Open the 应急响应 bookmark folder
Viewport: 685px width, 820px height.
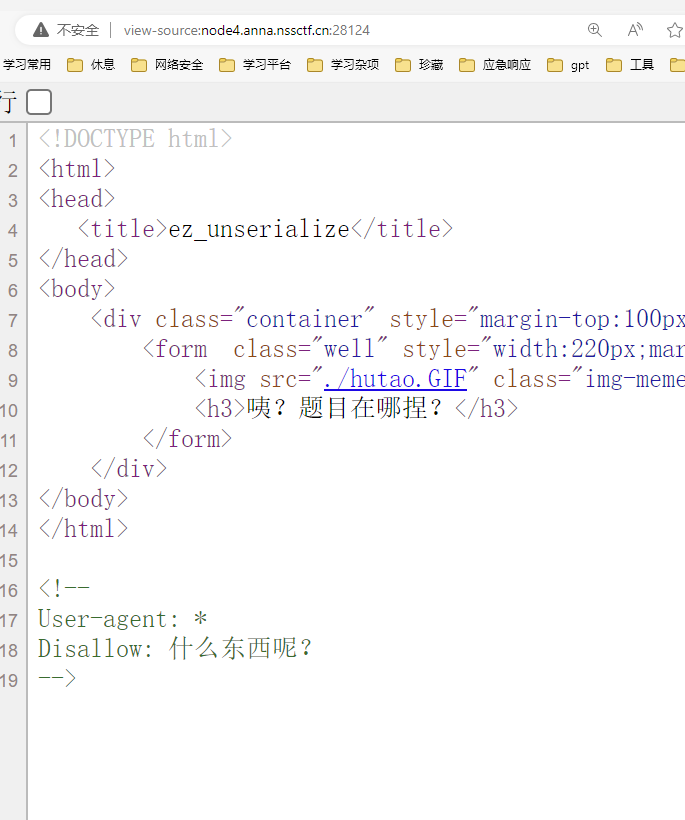(495, 64)
